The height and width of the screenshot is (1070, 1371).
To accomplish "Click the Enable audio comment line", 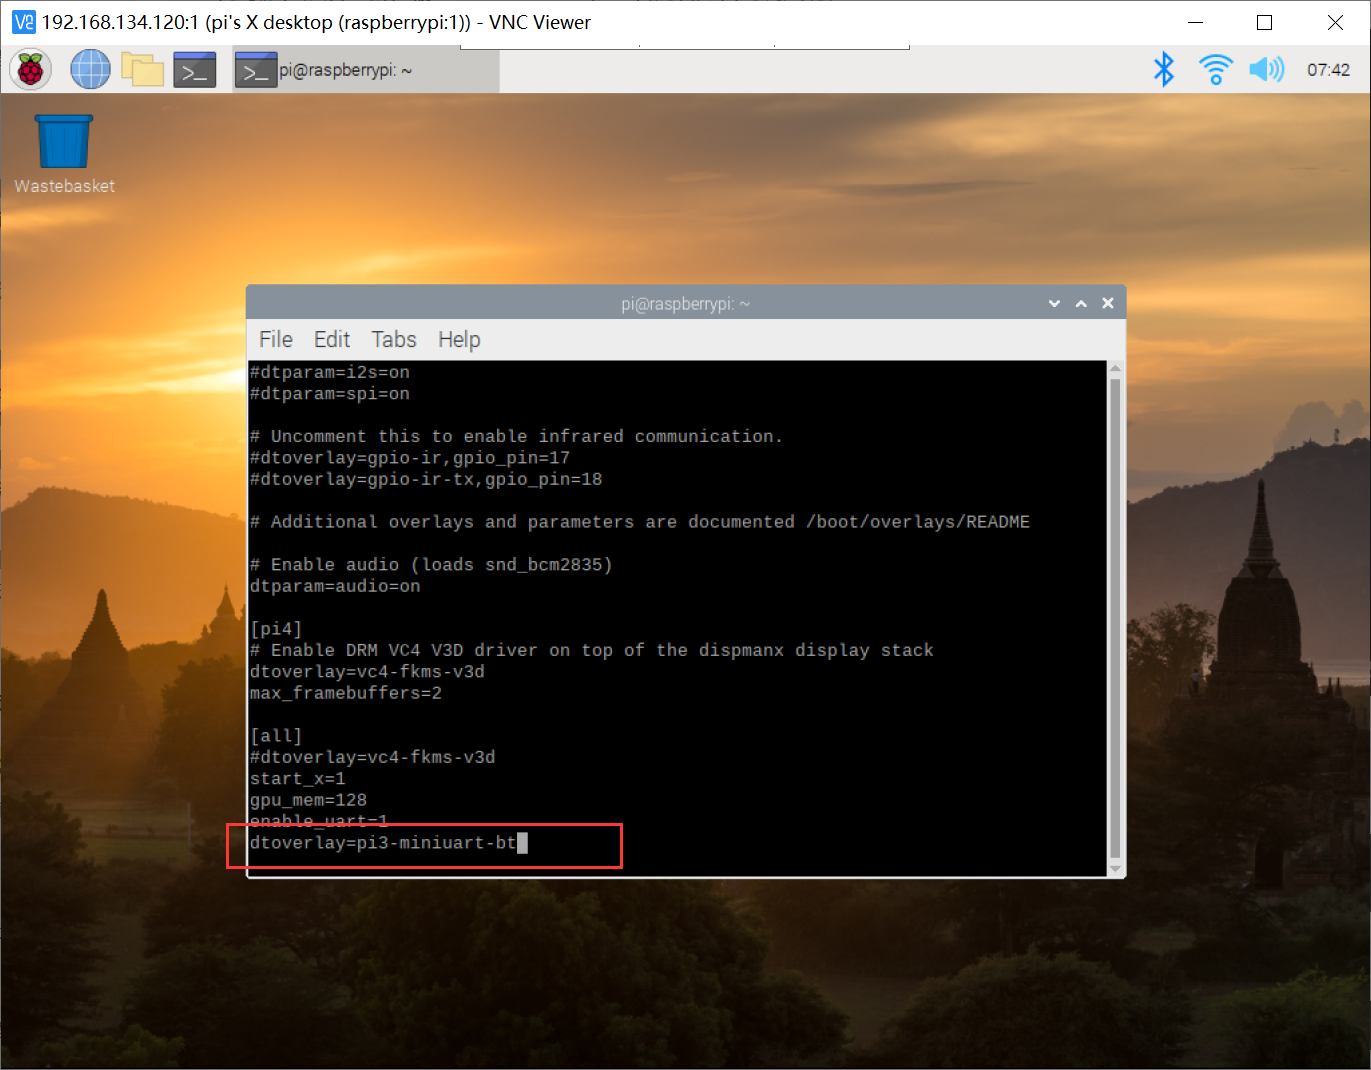I will [431, 565].
